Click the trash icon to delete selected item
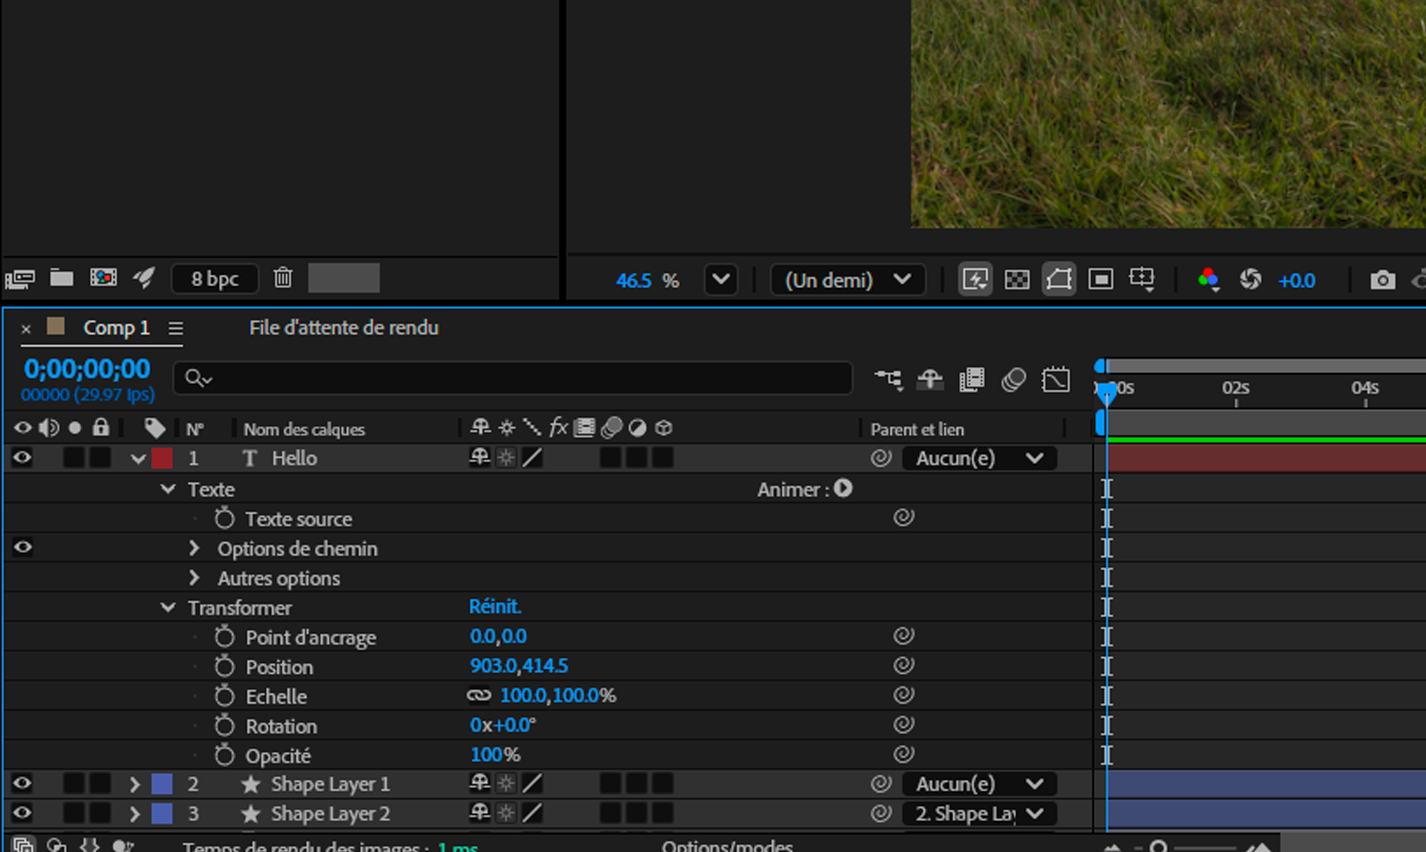1426x852 pixels. coord(283,278)
